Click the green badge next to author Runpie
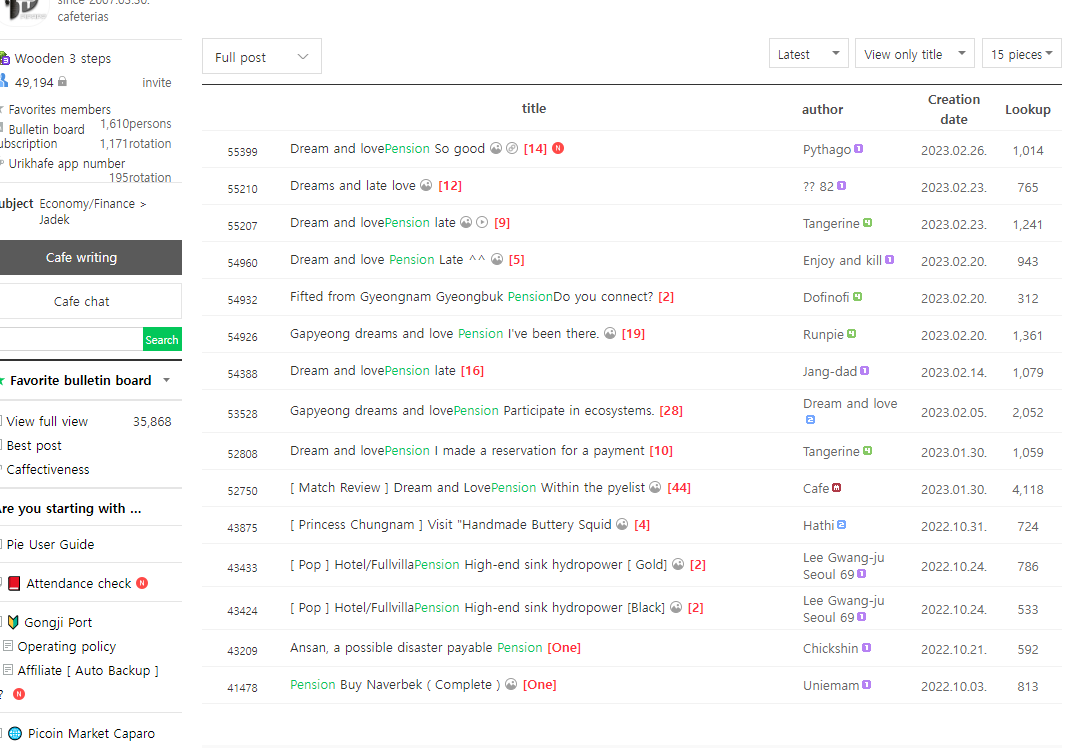The width and height of the screenshot is (1091, 748). 852,334
